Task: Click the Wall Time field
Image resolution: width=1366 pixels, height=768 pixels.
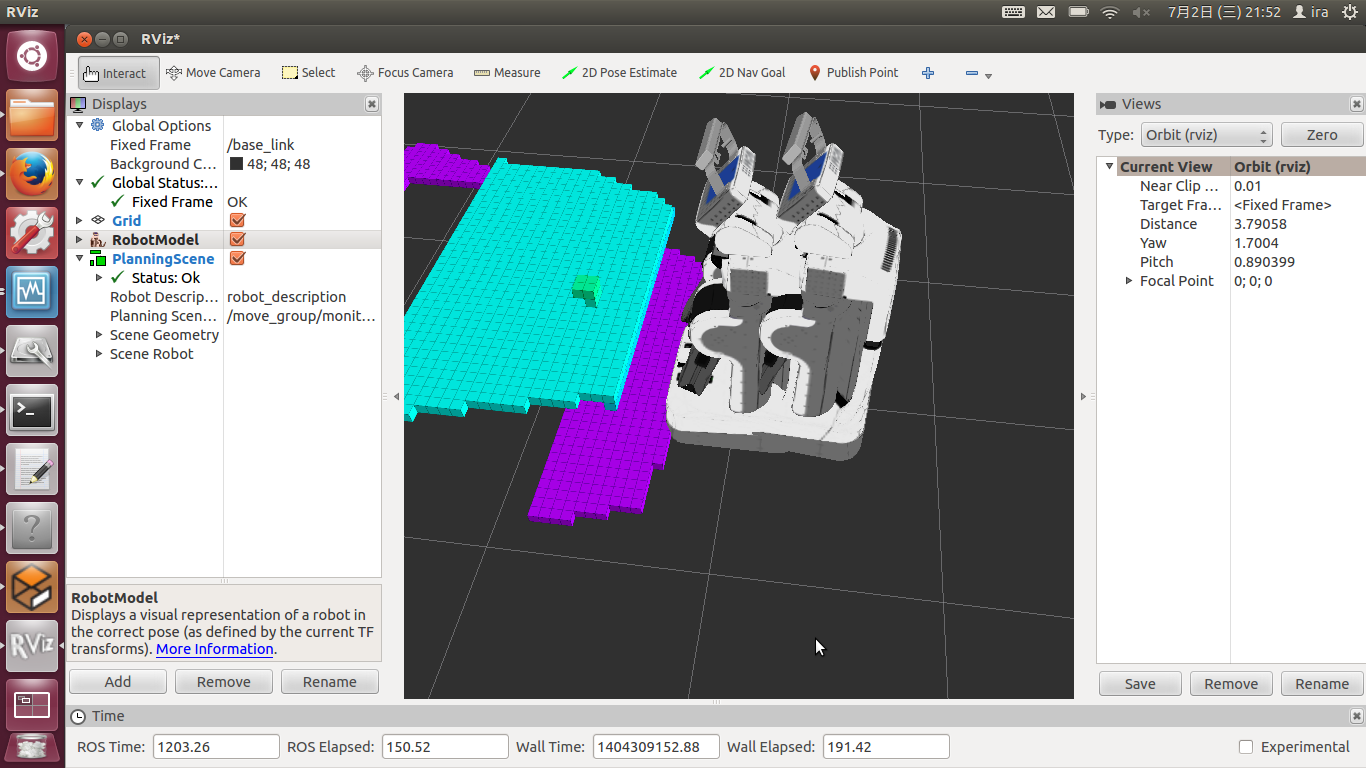Action: click(656, 747)
